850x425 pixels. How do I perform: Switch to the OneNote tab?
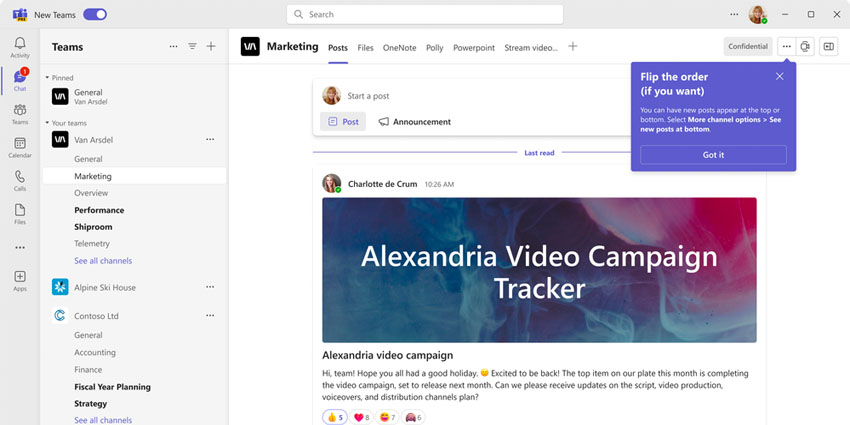coord(400,48)
